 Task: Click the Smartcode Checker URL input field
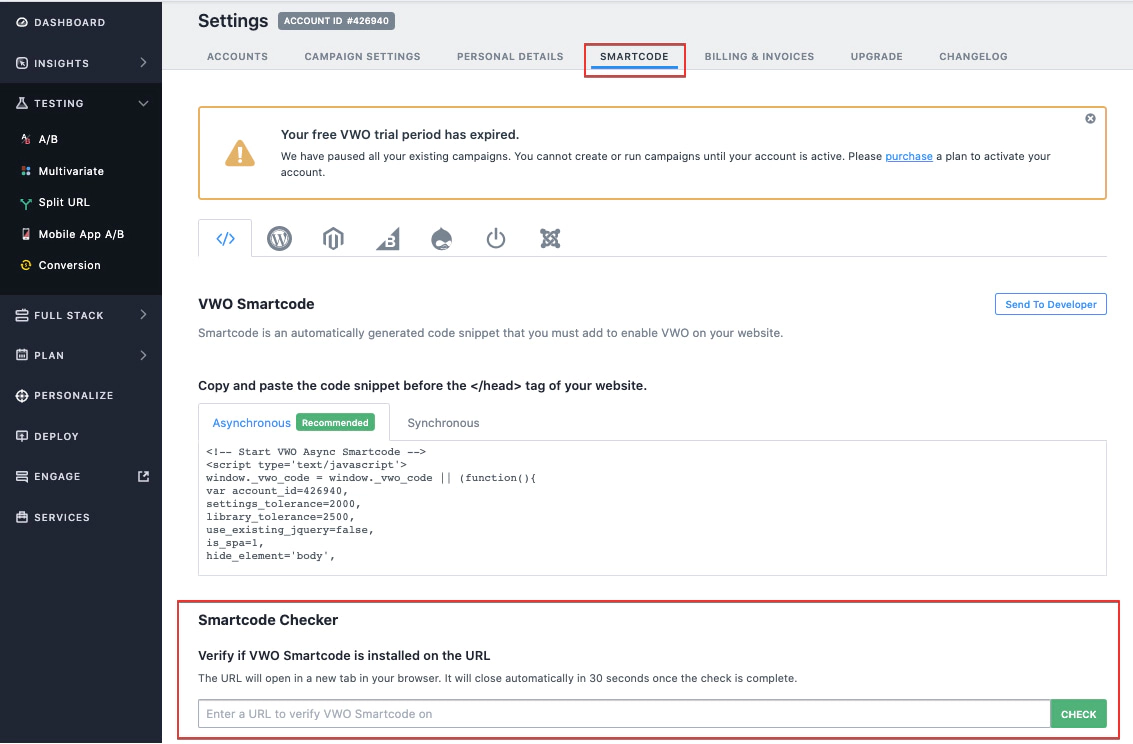point(620,713)
